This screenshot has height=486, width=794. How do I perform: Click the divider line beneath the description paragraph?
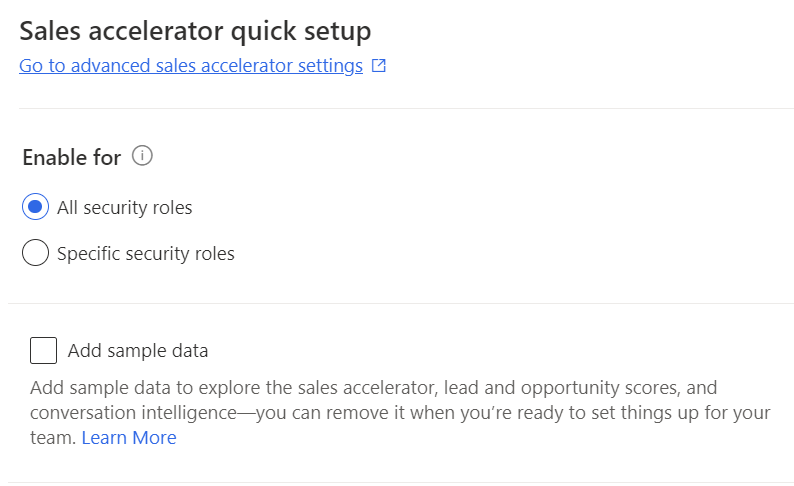(400, 482)
